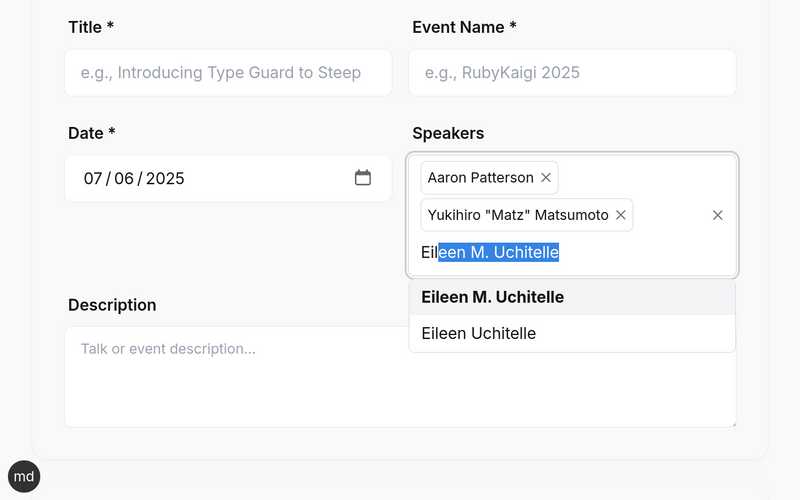The width and height of the screenshot is (800, 500).
Task: Focus the Event Name input field
Action: [572, 73]
